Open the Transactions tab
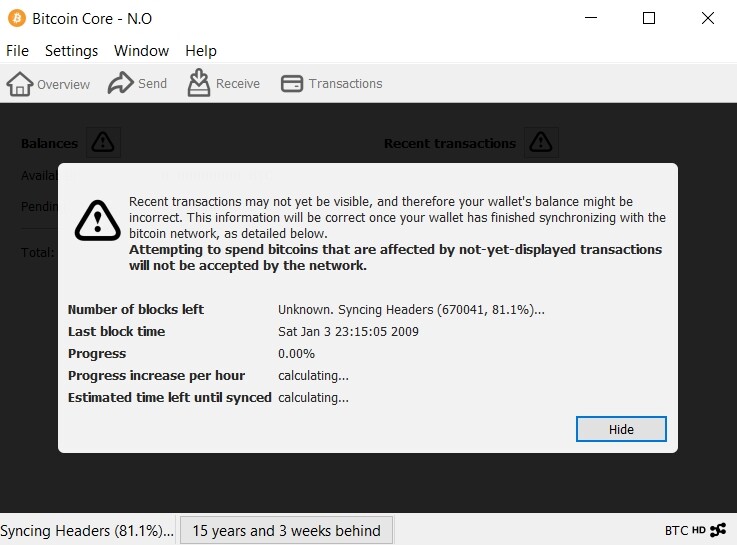This screenshot has width=737, height=545. pos(332,84)
